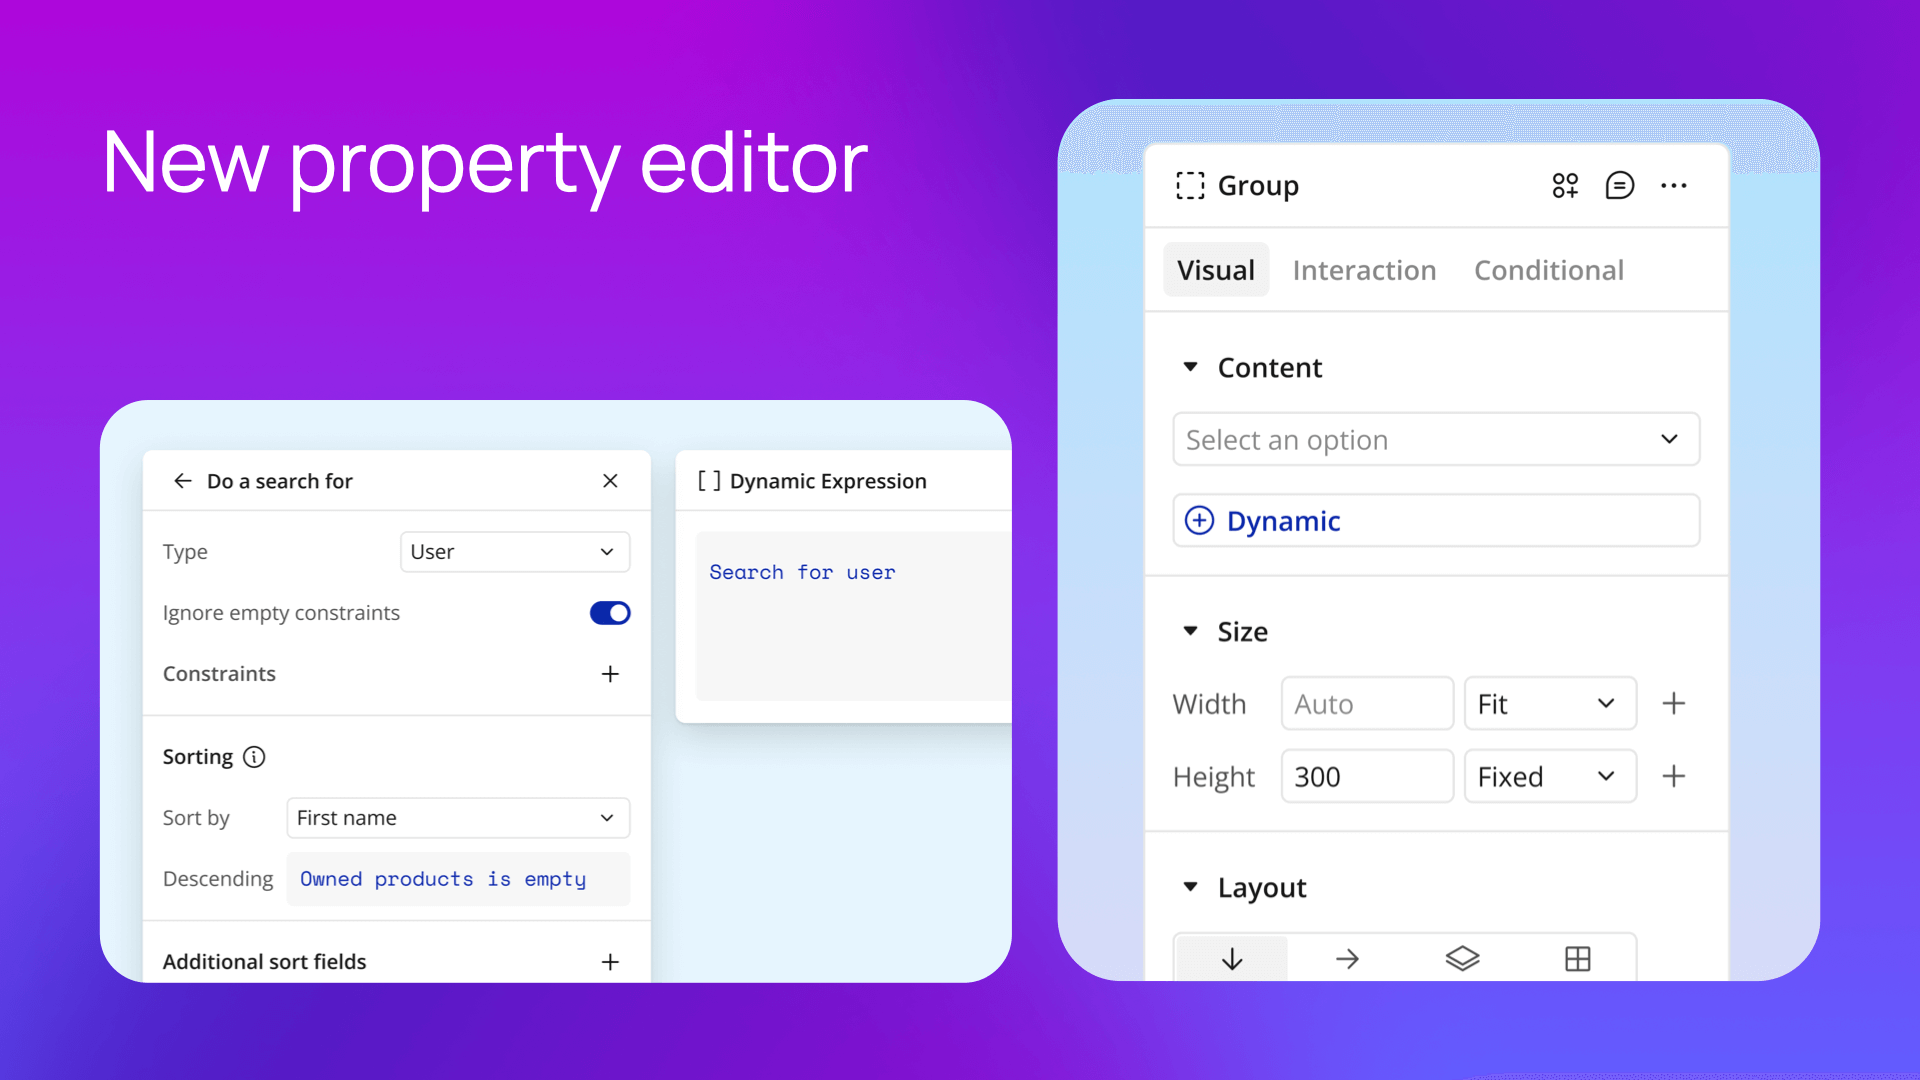
Task: Collapse the Content section
Action: (1190, 367)
